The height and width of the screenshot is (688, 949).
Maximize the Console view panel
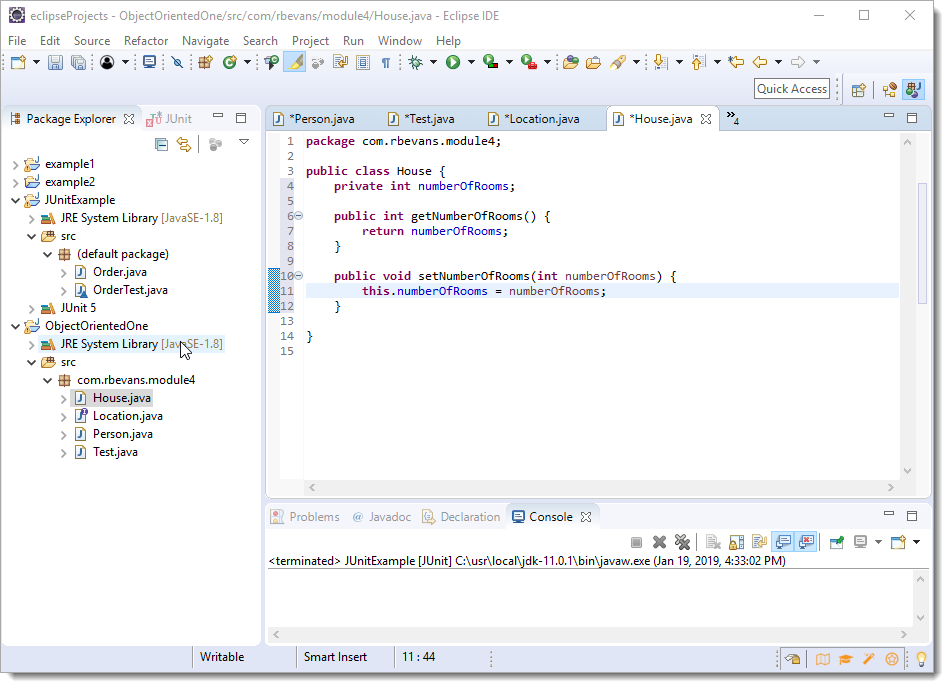[x=912, y=516]
